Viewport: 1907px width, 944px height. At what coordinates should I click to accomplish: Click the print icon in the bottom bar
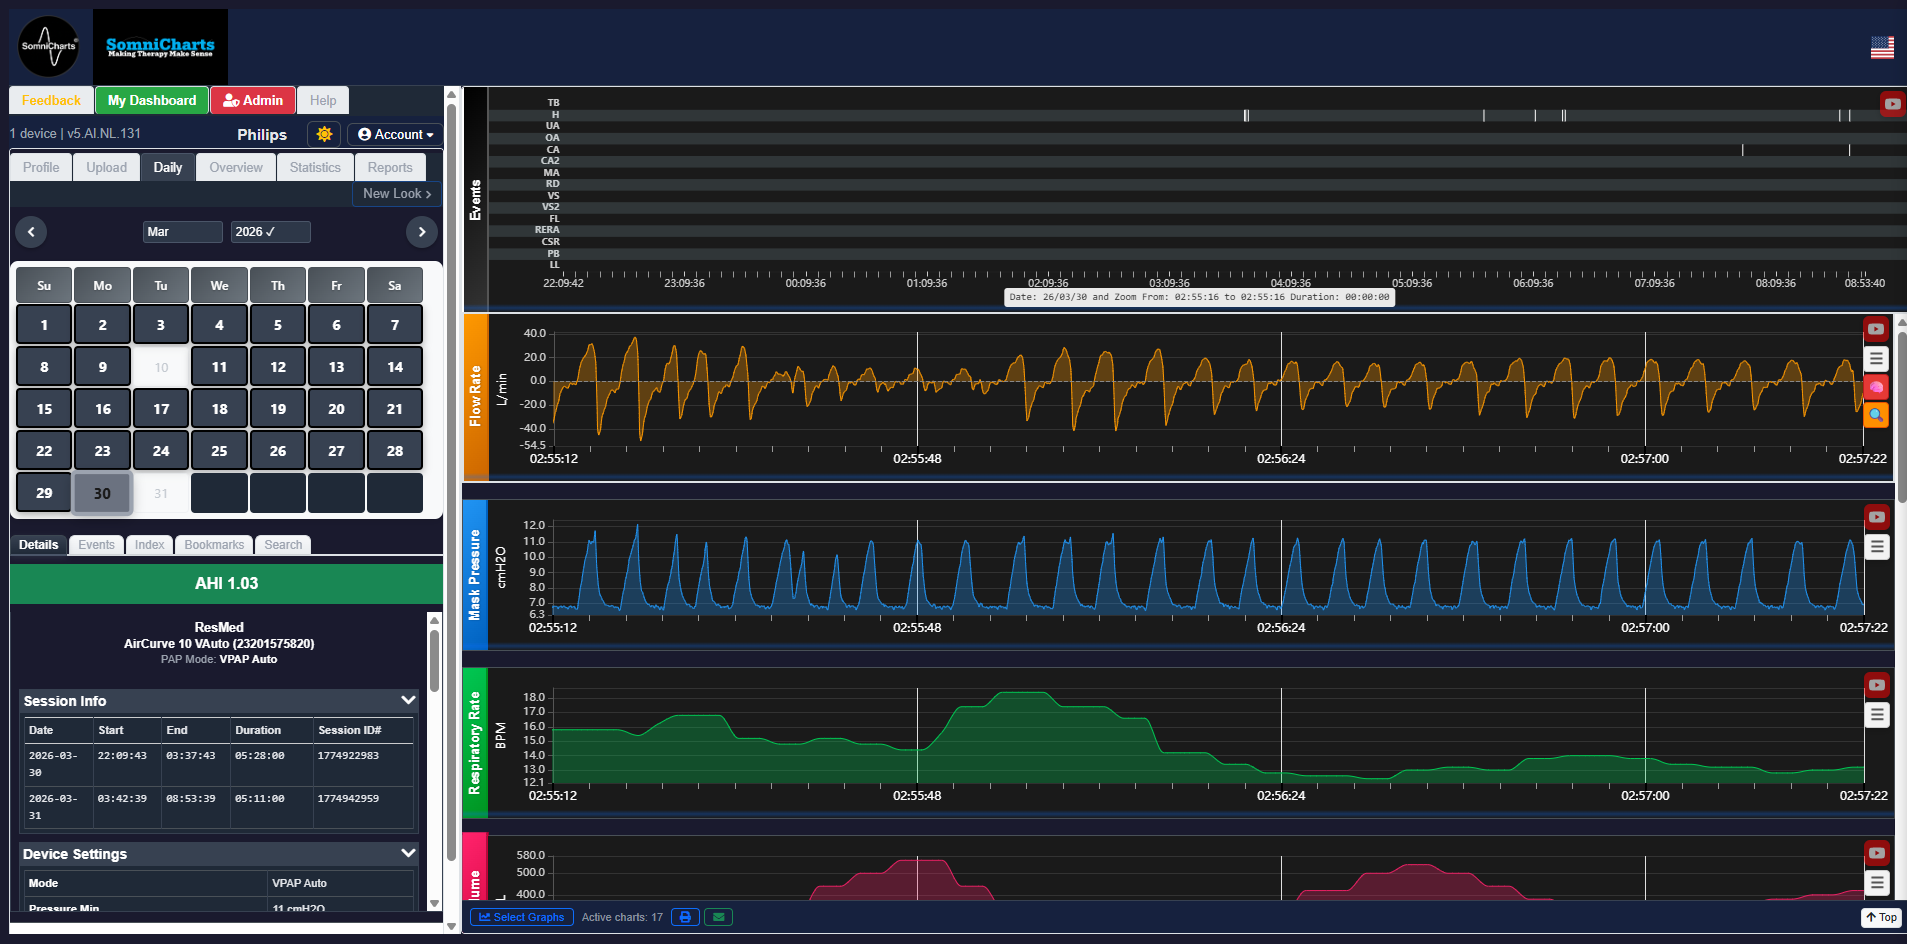coord(685,917)
